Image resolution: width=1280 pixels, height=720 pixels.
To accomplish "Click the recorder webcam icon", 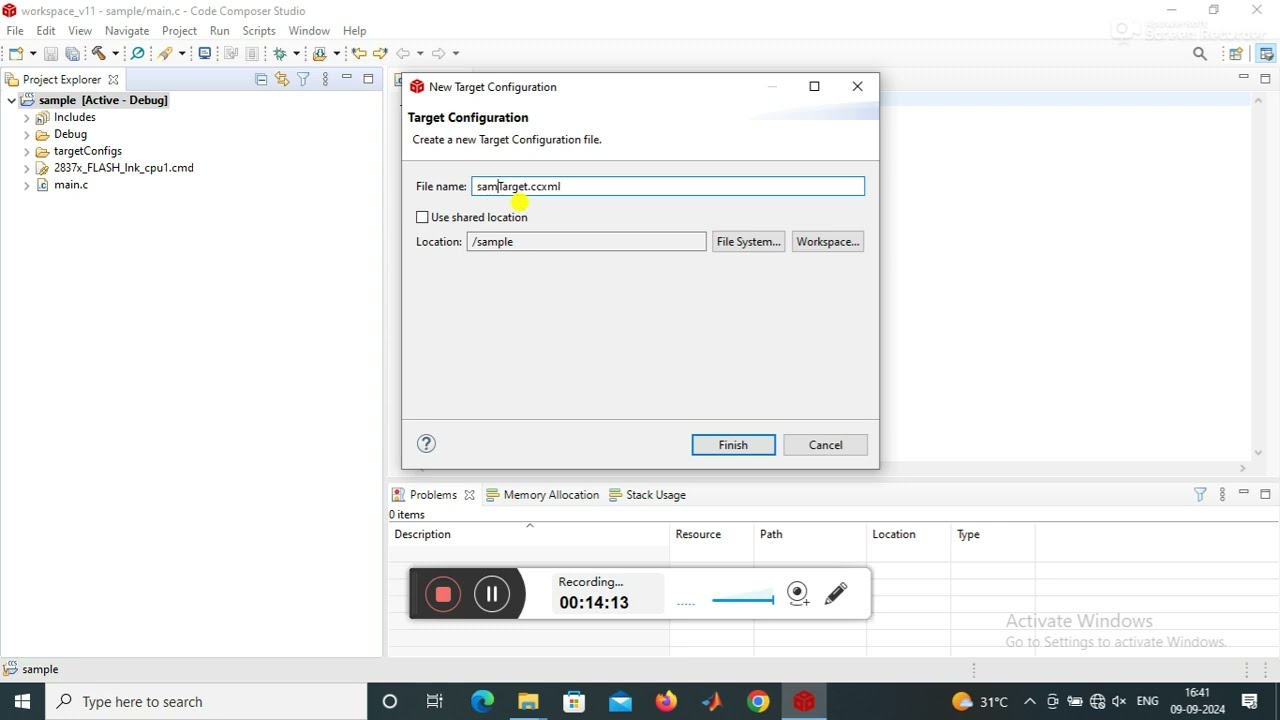I will pos(798,594).
